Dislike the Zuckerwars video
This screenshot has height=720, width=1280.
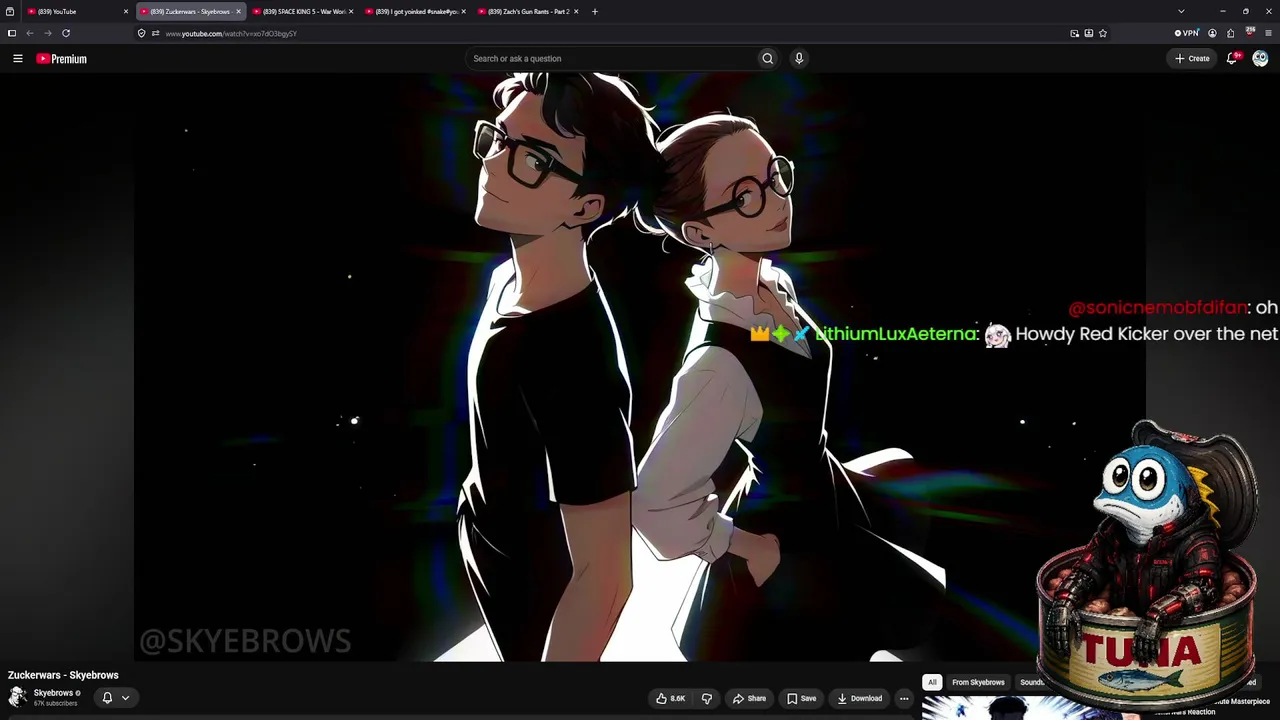(x=706, y=698)
